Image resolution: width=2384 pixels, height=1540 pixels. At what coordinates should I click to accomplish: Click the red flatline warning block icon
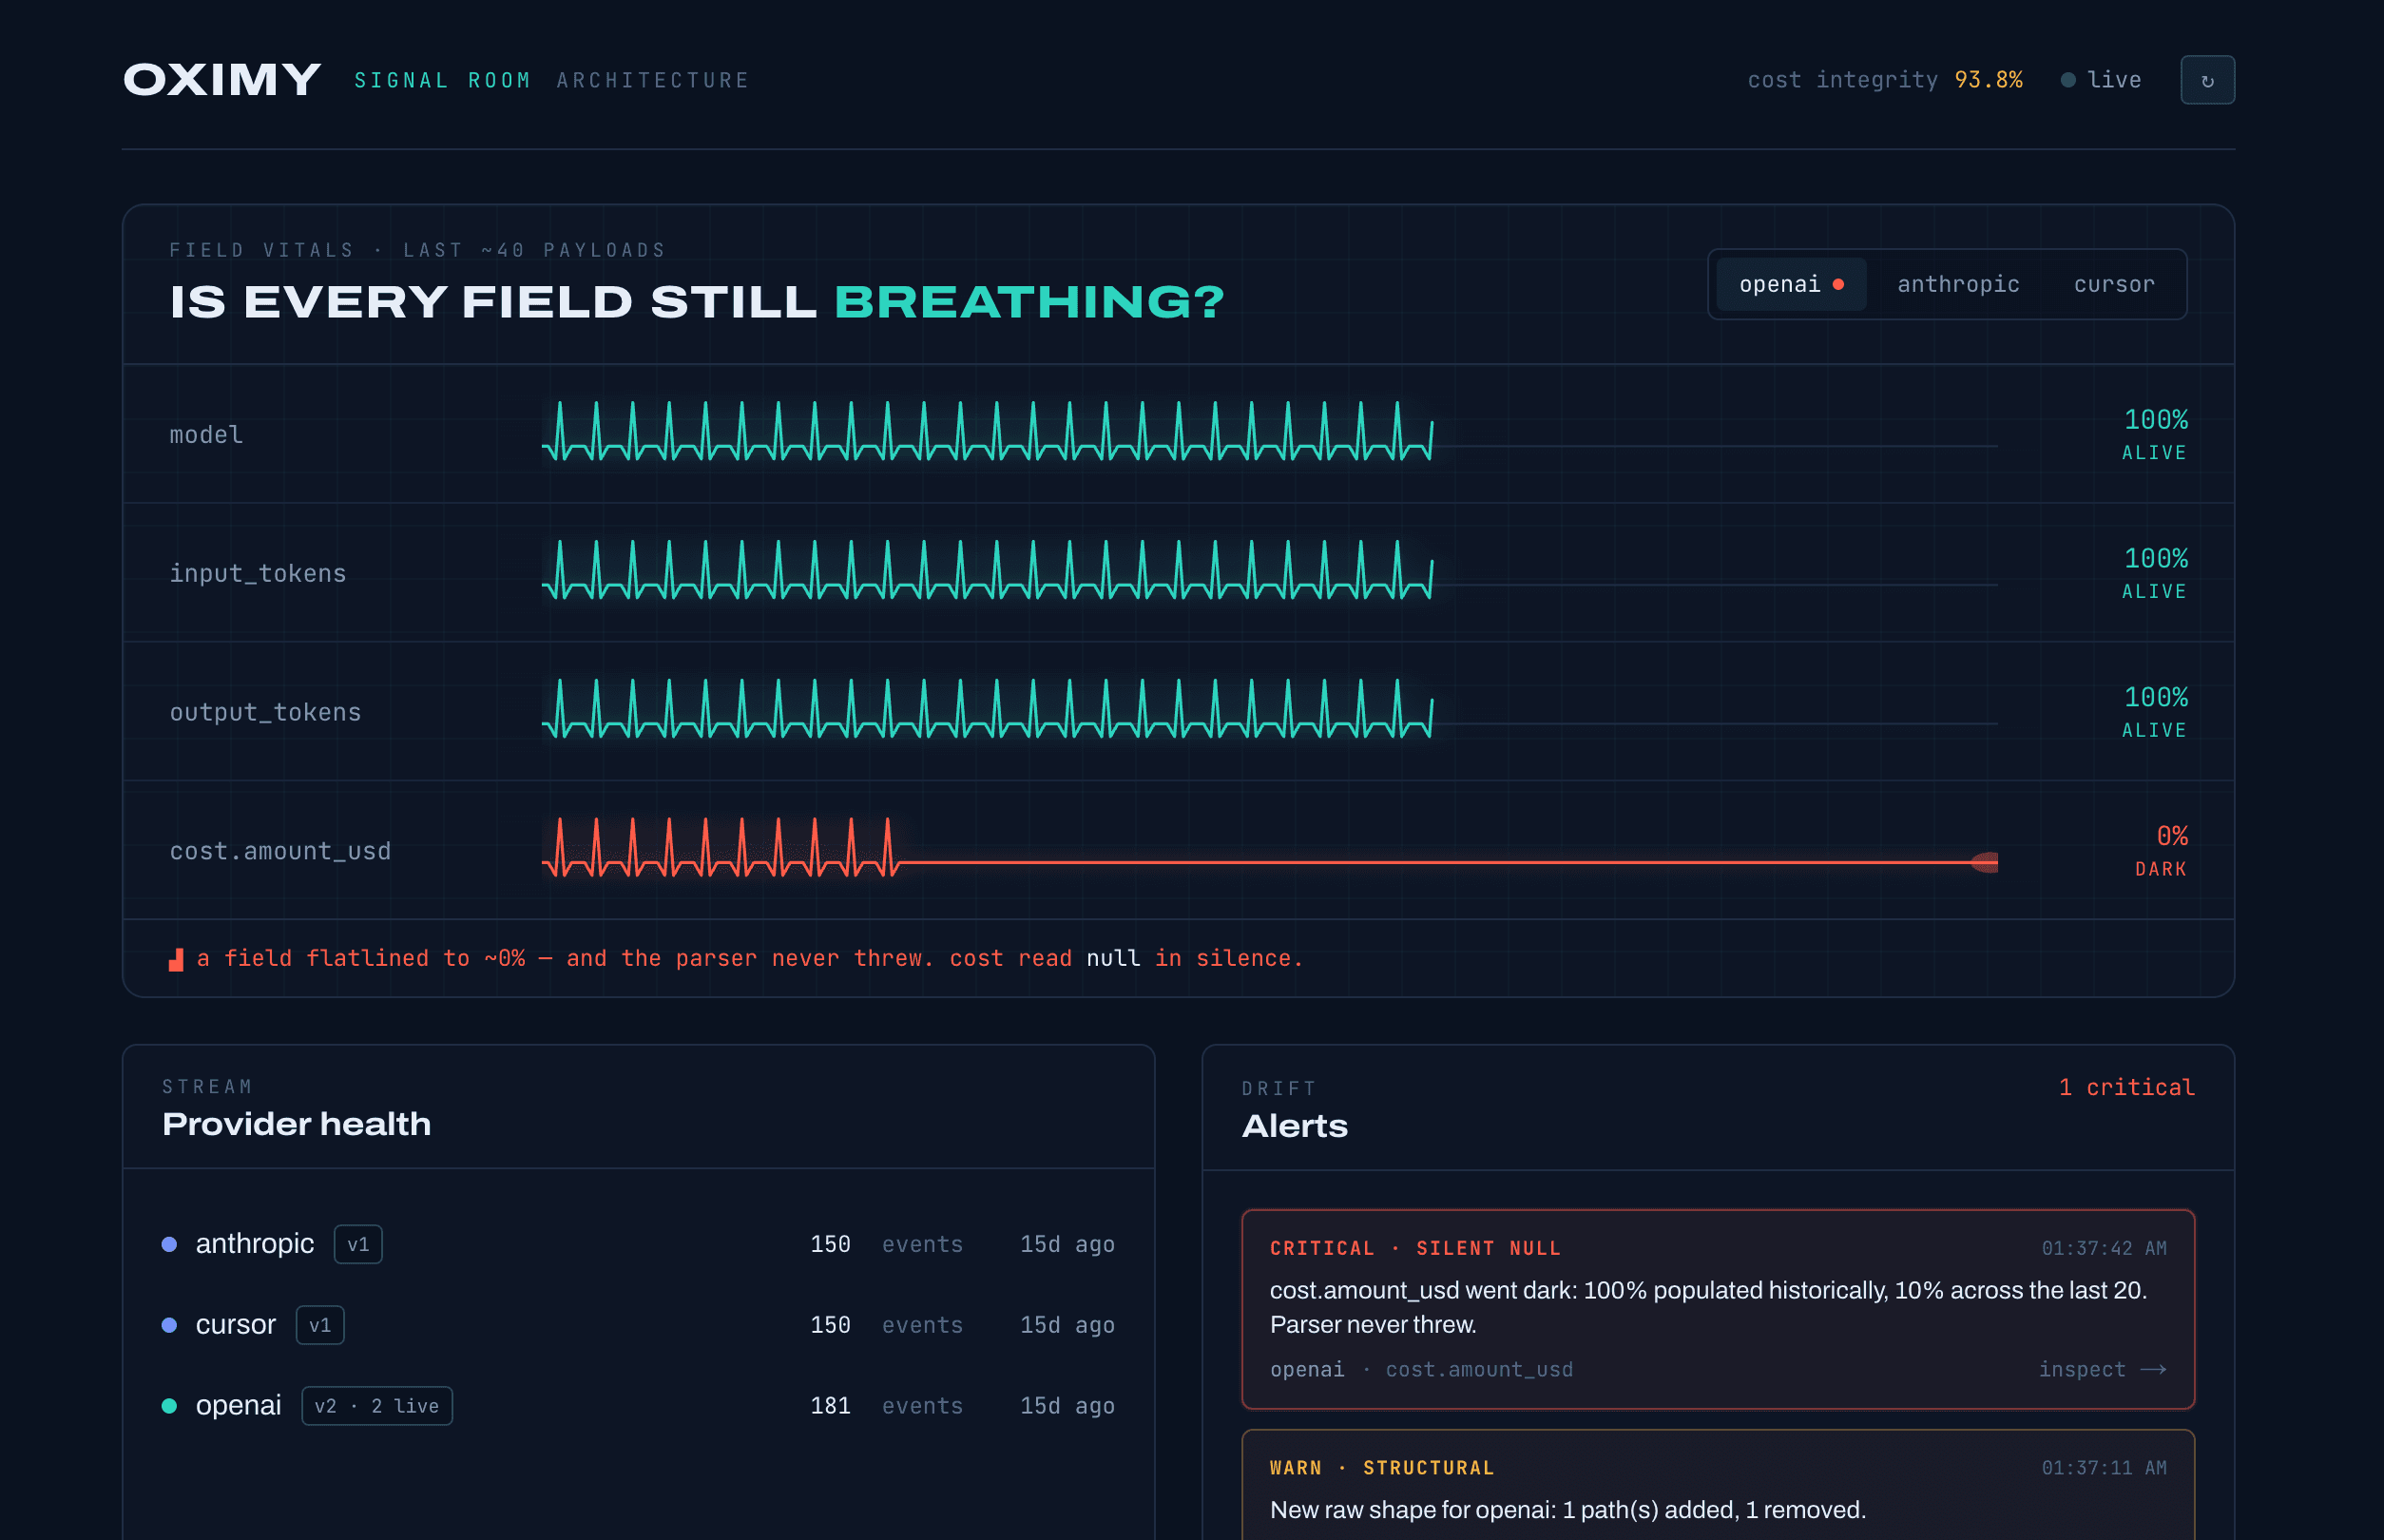click(x=176, y=960)
